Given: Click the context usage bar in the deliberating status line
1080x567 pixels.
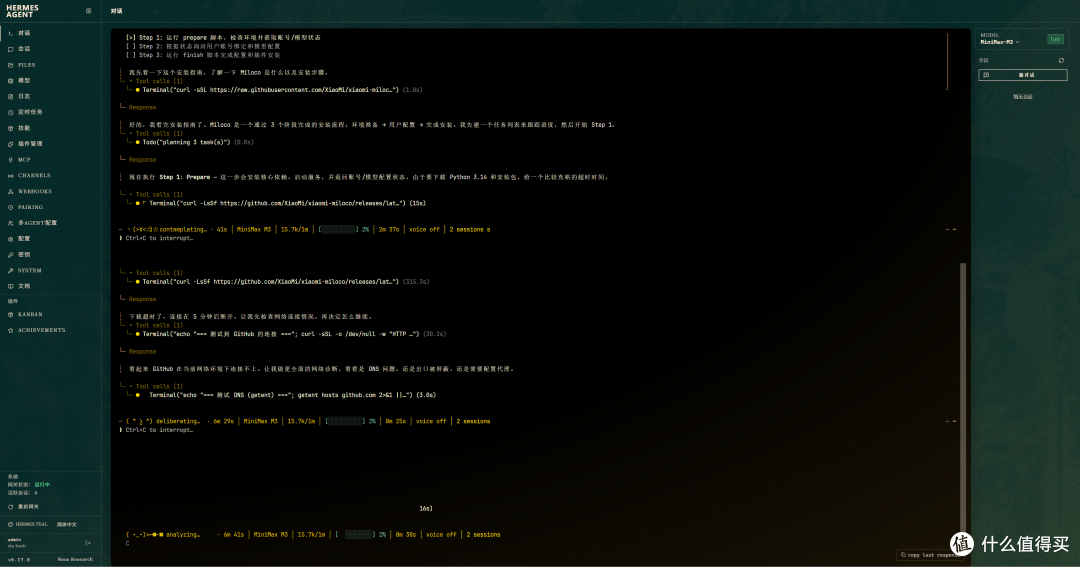Looking at the screenshot, I should pos(344,422).
